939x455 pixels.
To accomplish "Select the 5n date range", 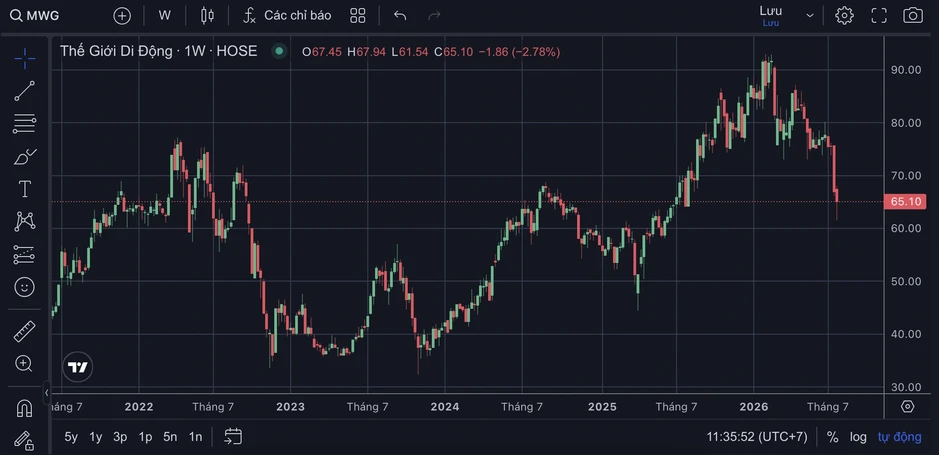I will pyautogui.click(x=170, y=437).
